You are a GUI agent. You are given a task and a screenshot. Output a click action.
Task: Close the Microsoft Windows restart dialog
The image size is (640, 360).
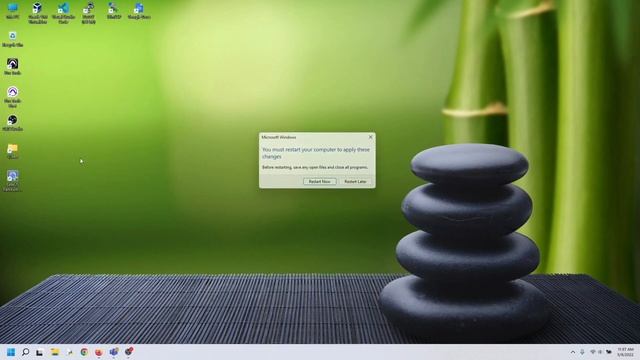point(370,137)
